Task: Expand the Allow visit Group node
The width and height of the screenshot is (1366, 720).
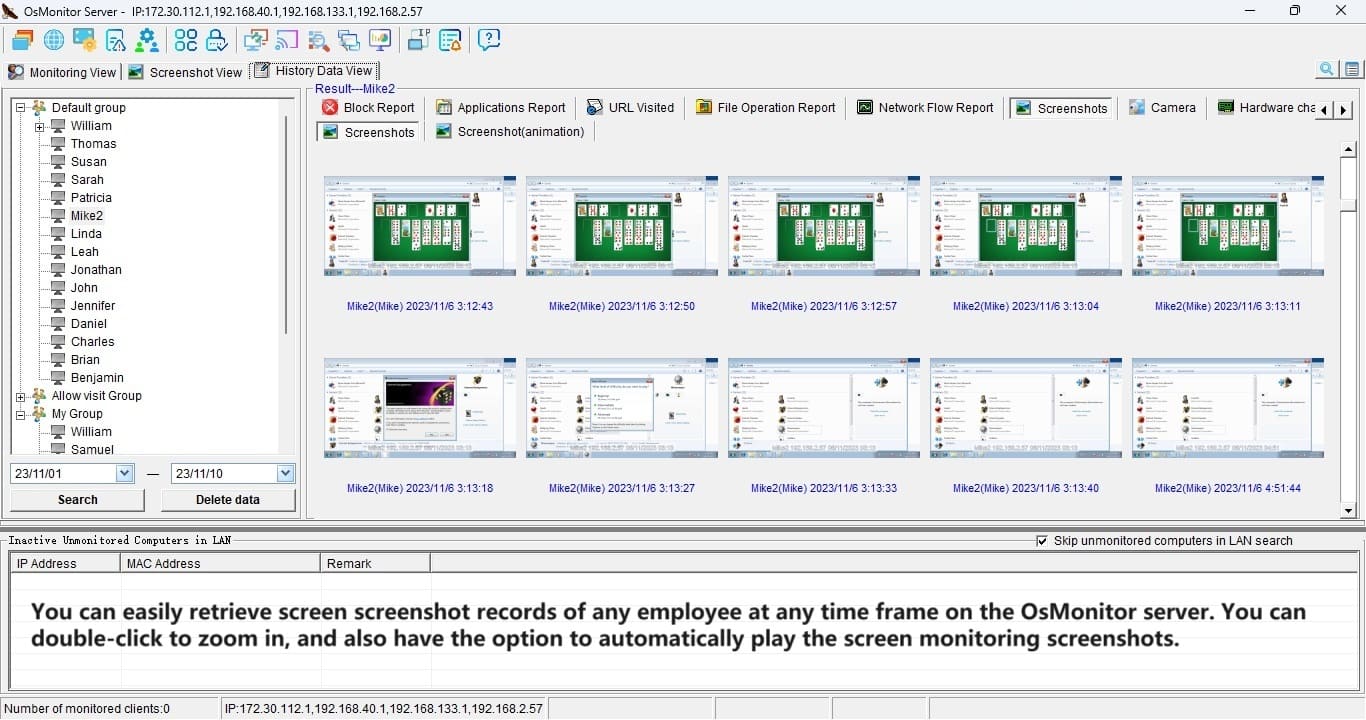Action: coord(20,396)
